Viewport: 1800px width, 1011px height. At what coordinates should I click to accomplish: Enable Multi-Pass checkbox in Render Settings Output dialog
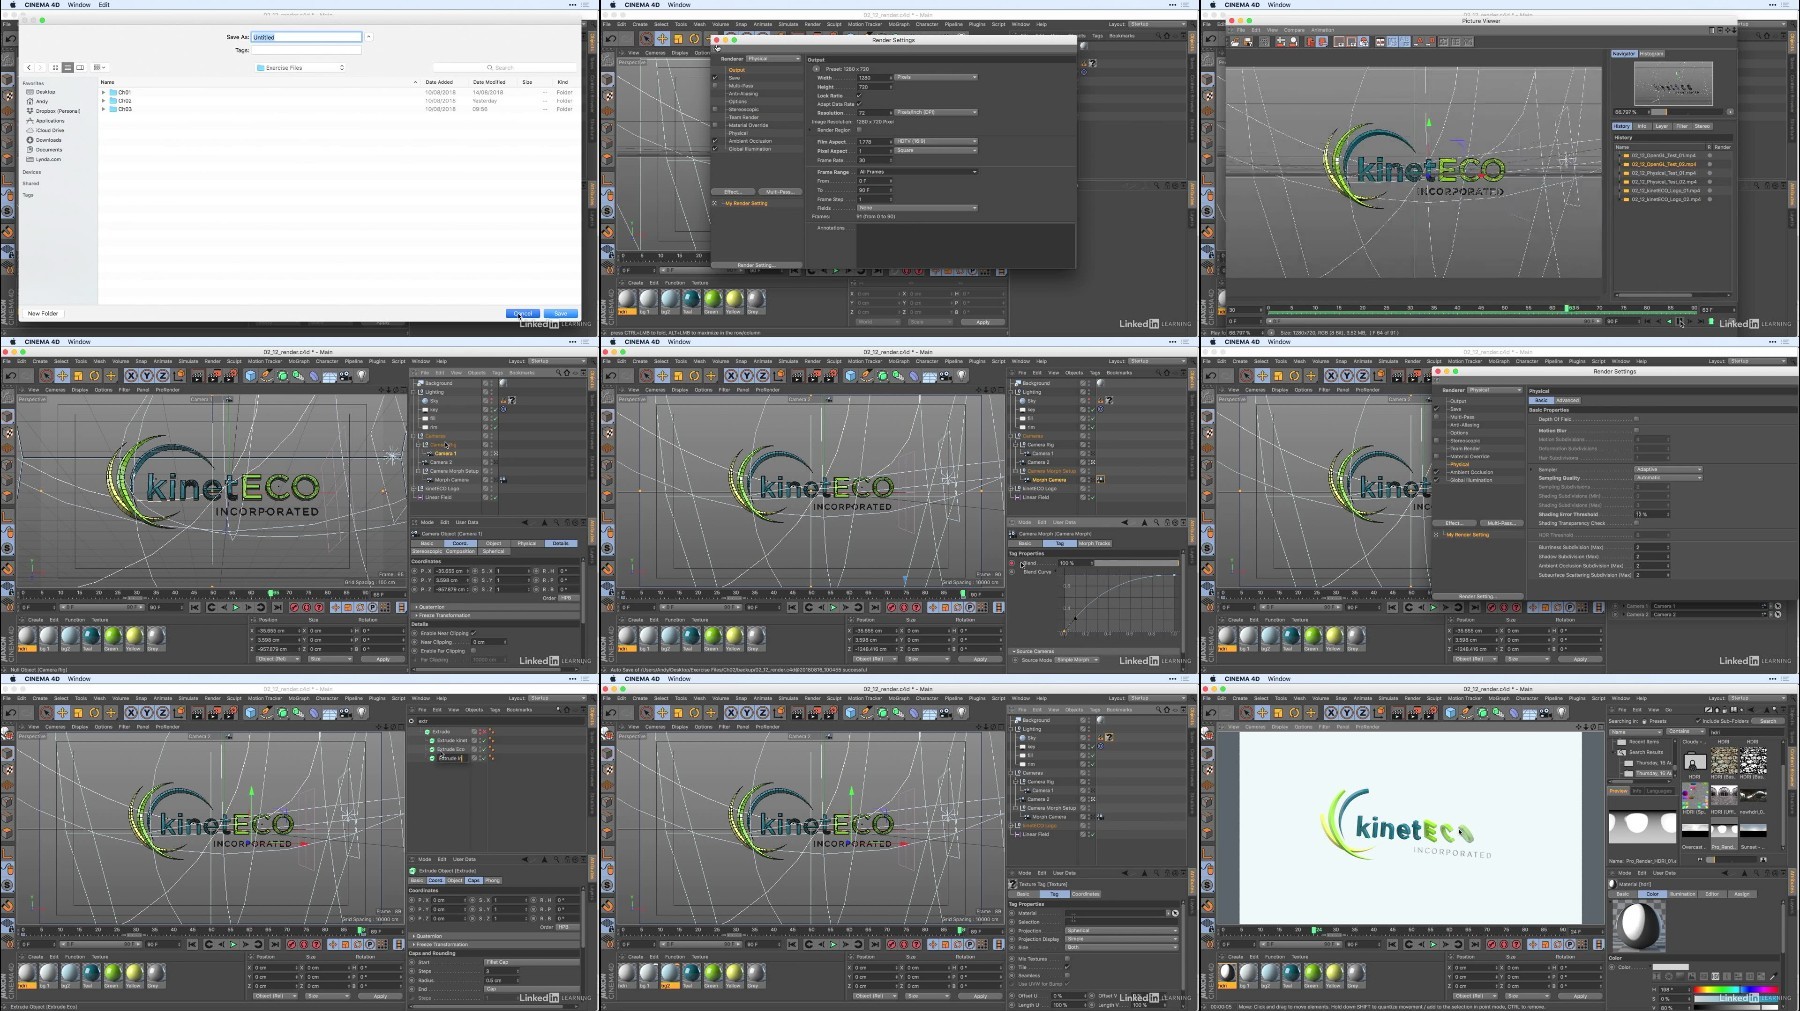click(715, 86)
